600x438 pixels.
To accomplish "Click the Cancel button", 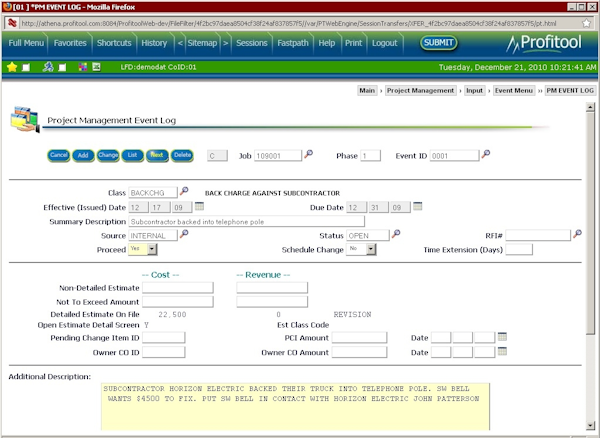I will [59, 155].
